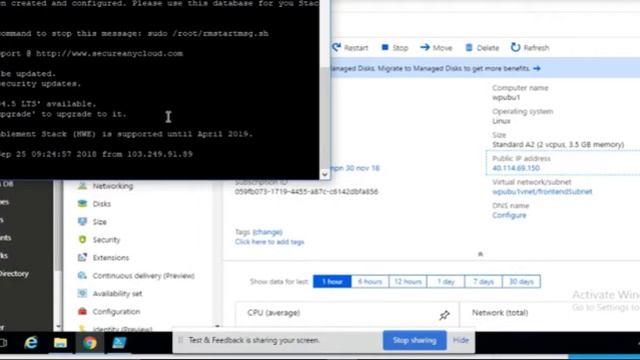The width and height of the screenshot is (640, 360).
Task: Click the secureanycloud.com URL in terminal
Action: 109,53
